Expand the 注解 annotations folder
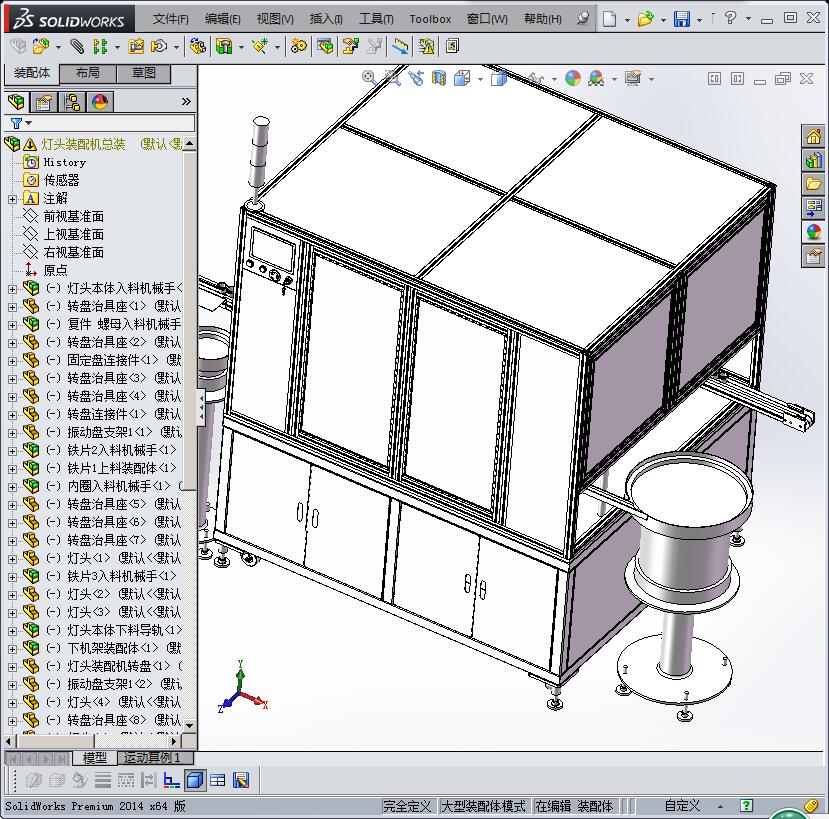829x819 pixels. (13, 199)
